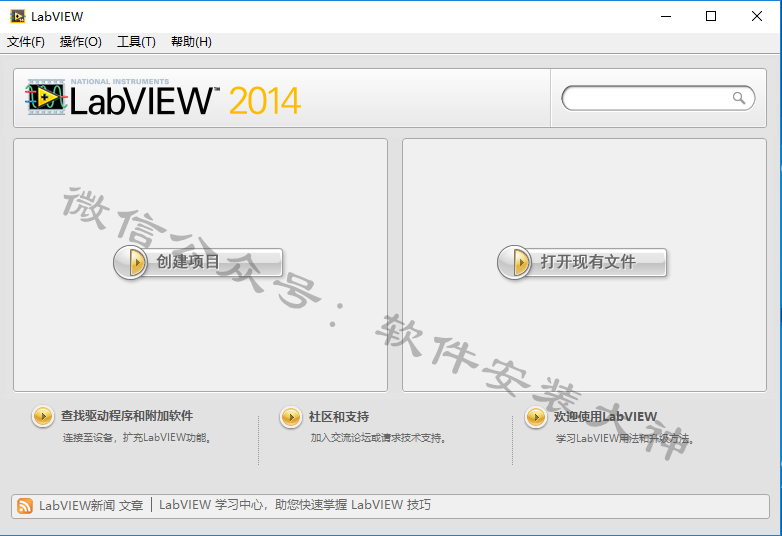Open the 欢迎使用LabVIEW link
782x536 pixels.
[x=605, y=417]
